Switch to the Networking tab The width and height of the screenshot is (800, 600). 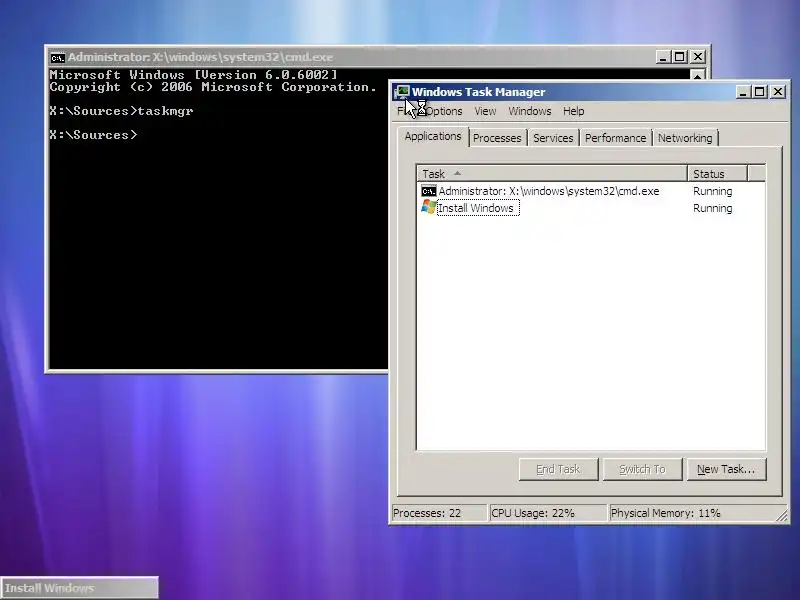pyautogui.click(x=685, y=138)
